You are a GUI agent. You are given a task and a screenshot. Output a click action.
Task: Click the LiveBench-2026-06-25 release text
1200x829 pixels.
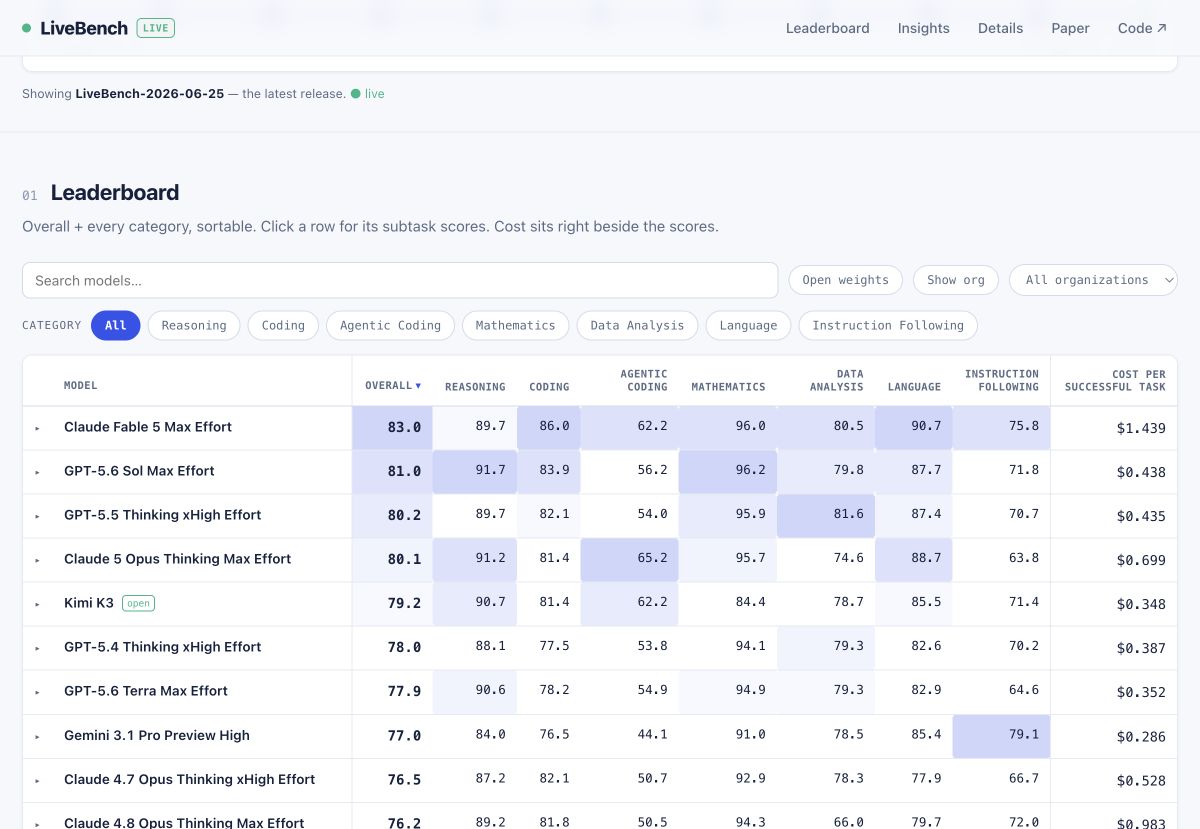point(150,94)
